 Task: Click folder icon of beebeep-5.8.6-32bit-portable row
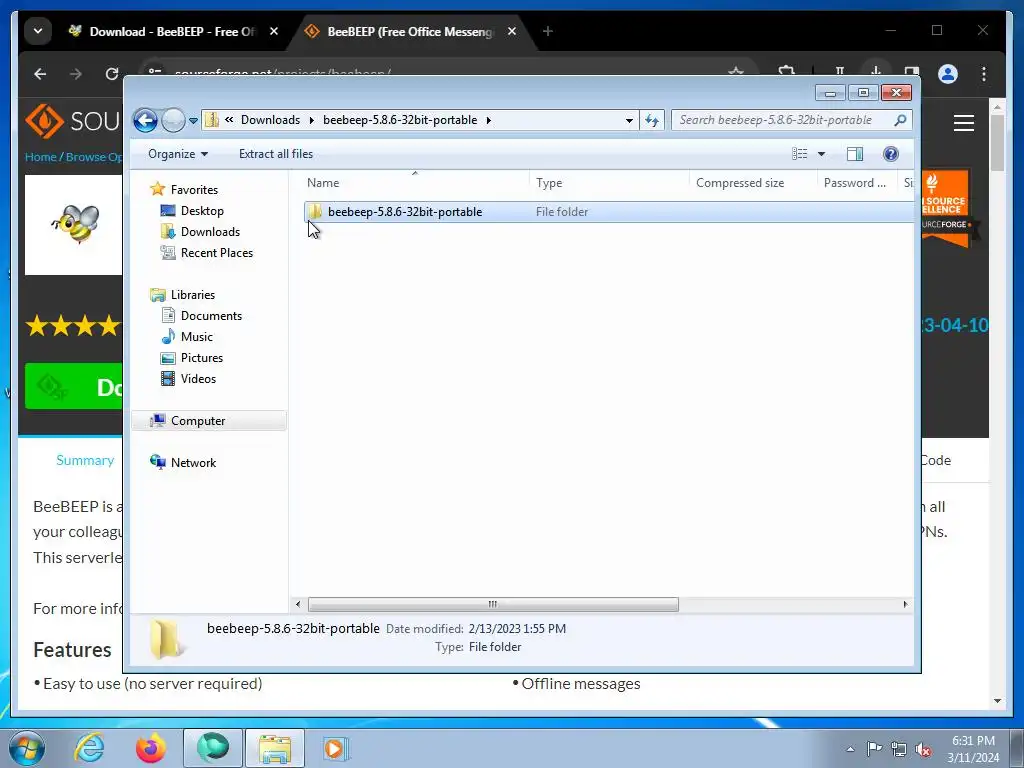click(315, 212)
